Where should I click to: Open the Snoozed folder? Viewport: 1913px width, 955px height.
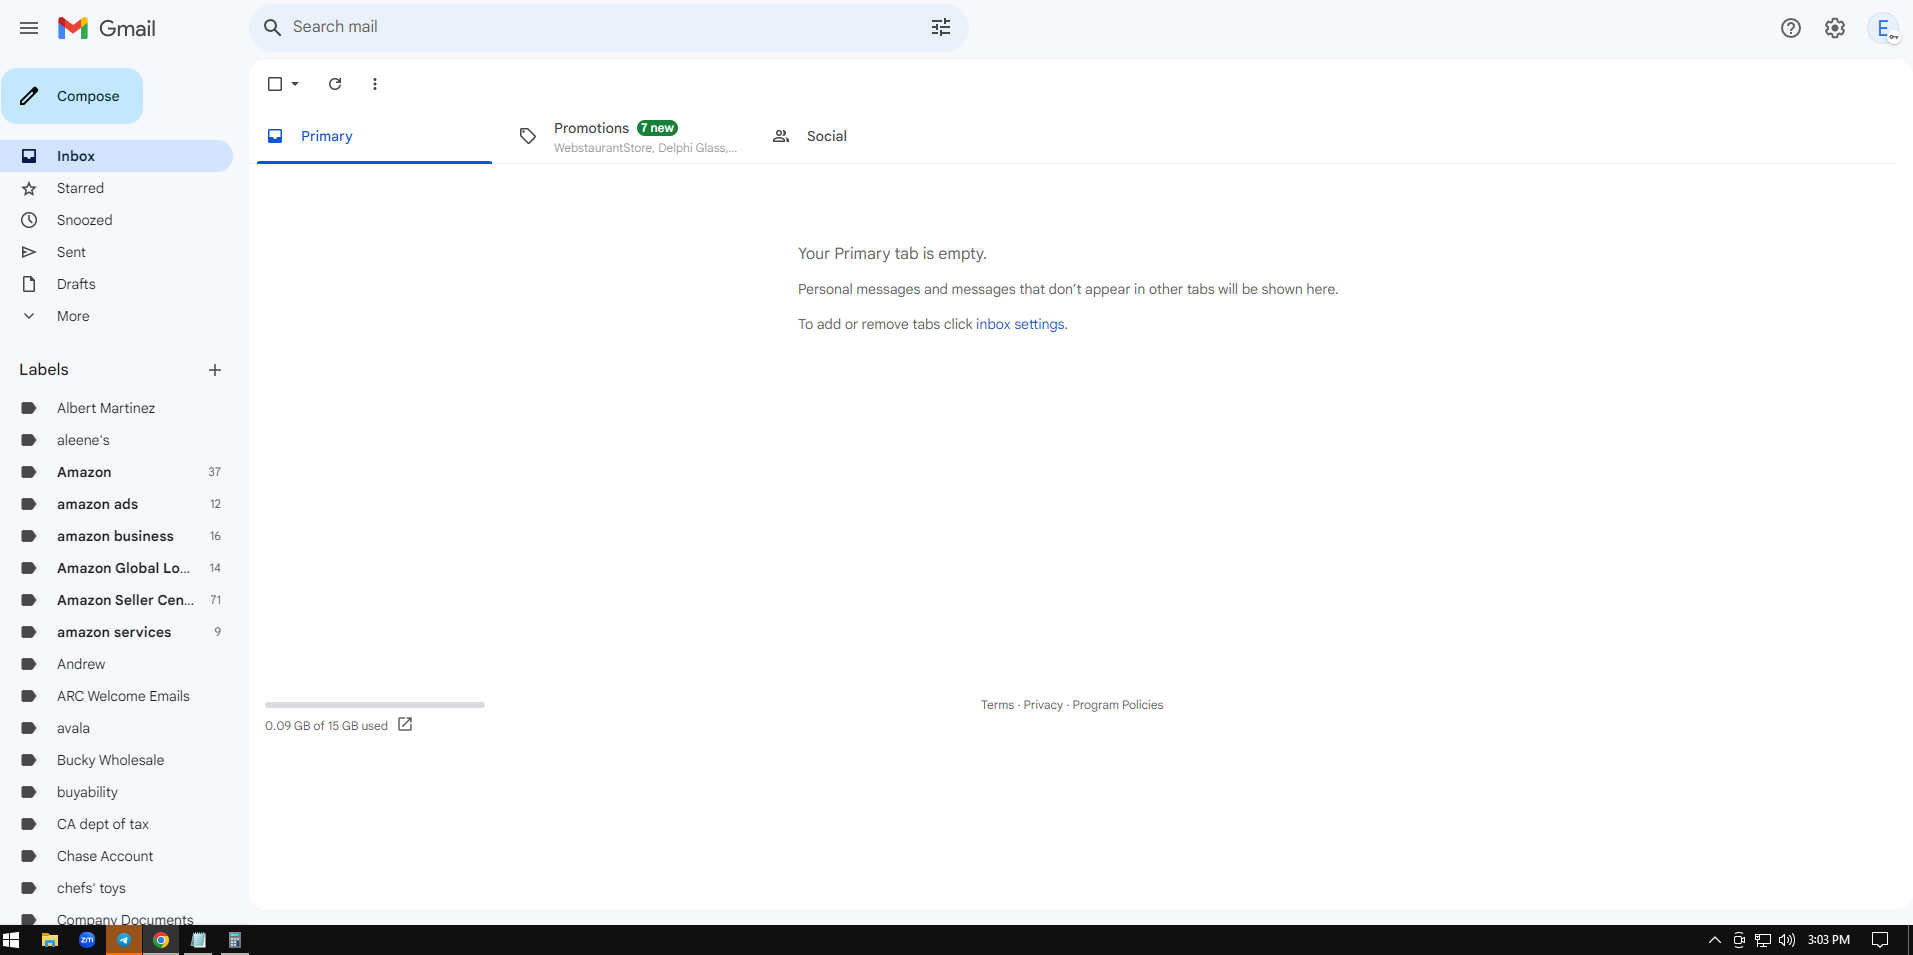116,220
